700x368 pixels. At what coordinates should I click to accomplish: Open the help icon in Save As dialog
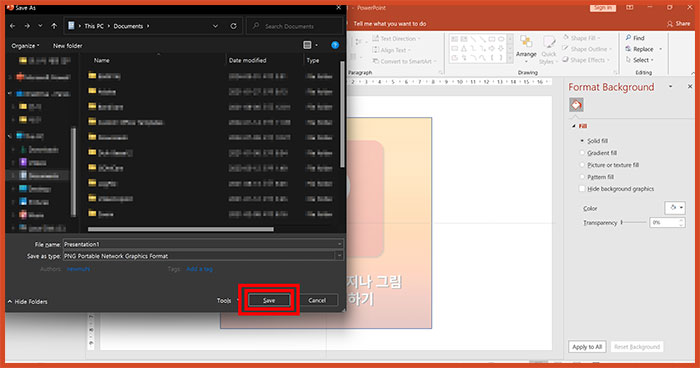coord(335,45)
